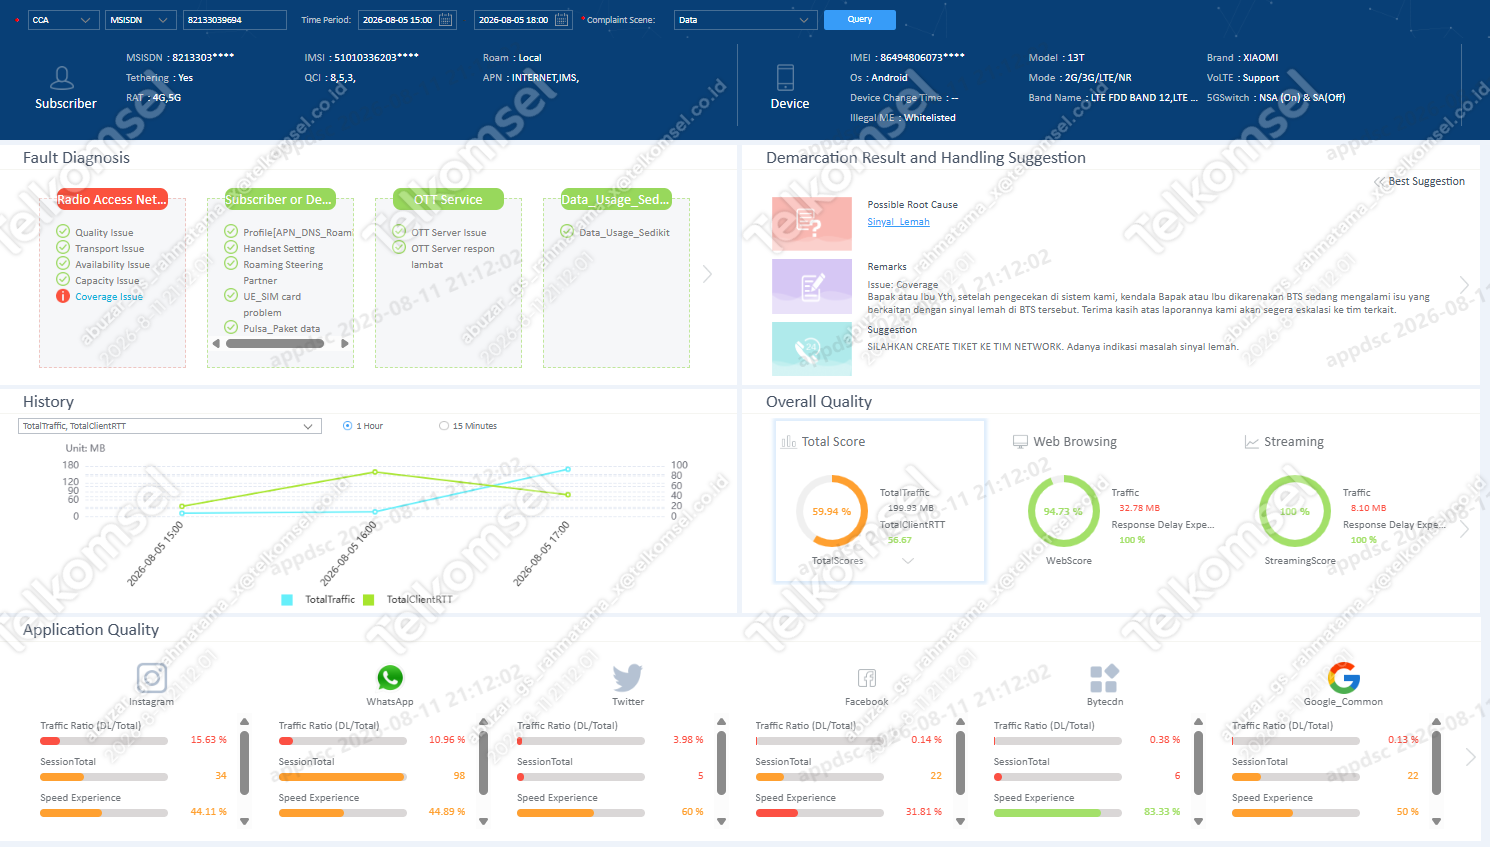Open calendar for start time 15:00

point(446,20)
